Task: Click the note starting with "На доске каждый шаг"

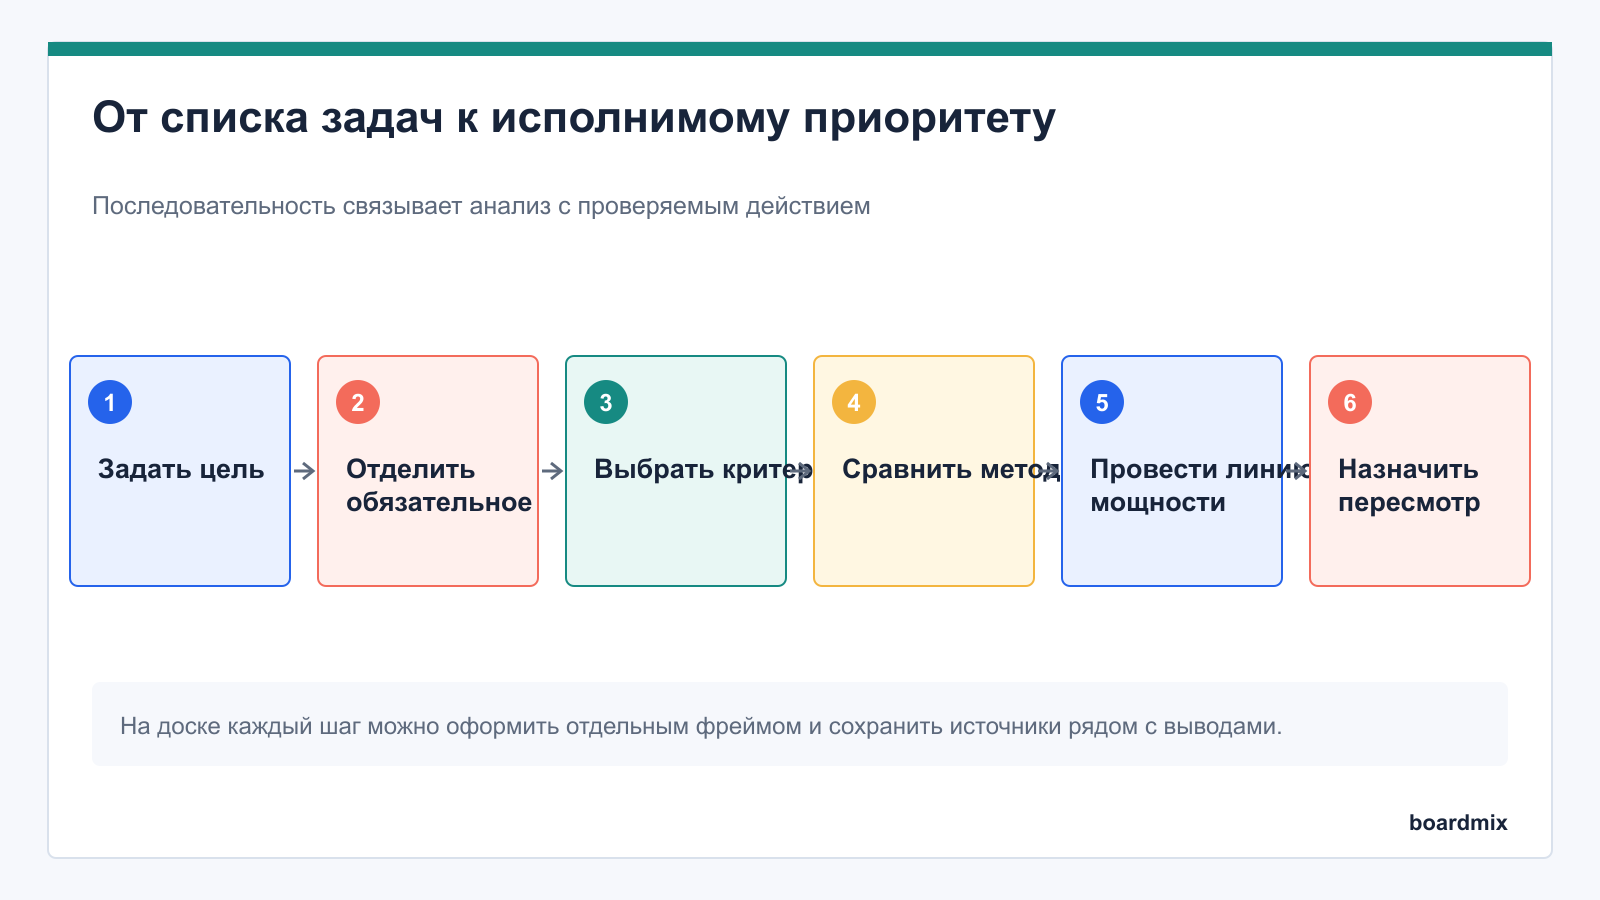Action: click(701, 726)
